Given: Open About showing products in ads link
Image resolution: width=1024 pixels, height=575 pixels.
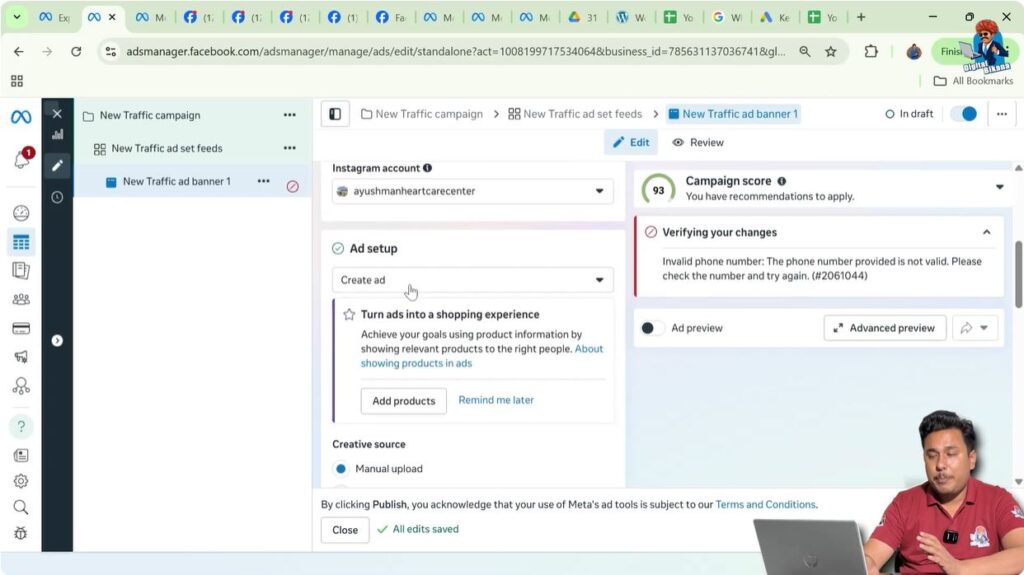Looking at the screenshot, I should click(482, 356).
